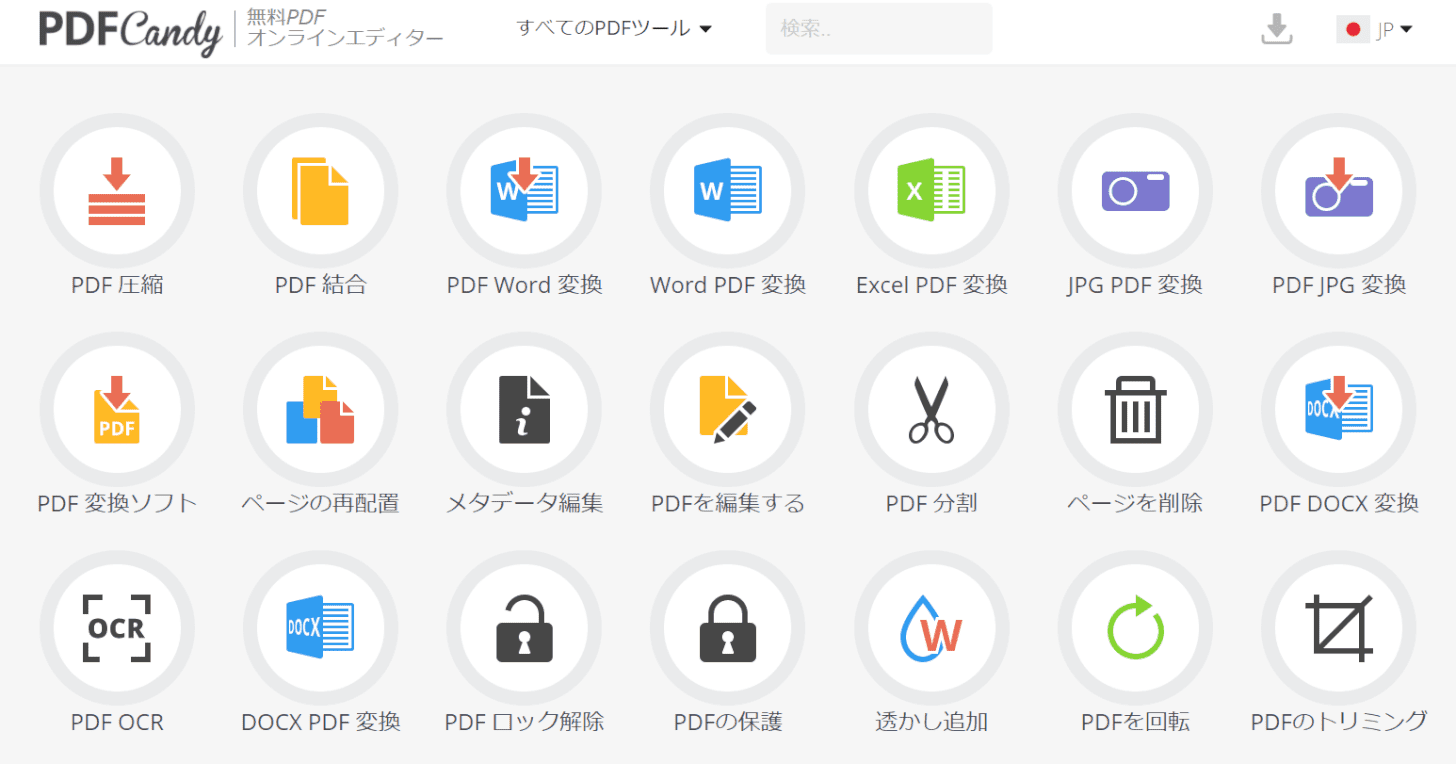
Task: Open the JP language selector dropdown
Action: coord(1374,29)
